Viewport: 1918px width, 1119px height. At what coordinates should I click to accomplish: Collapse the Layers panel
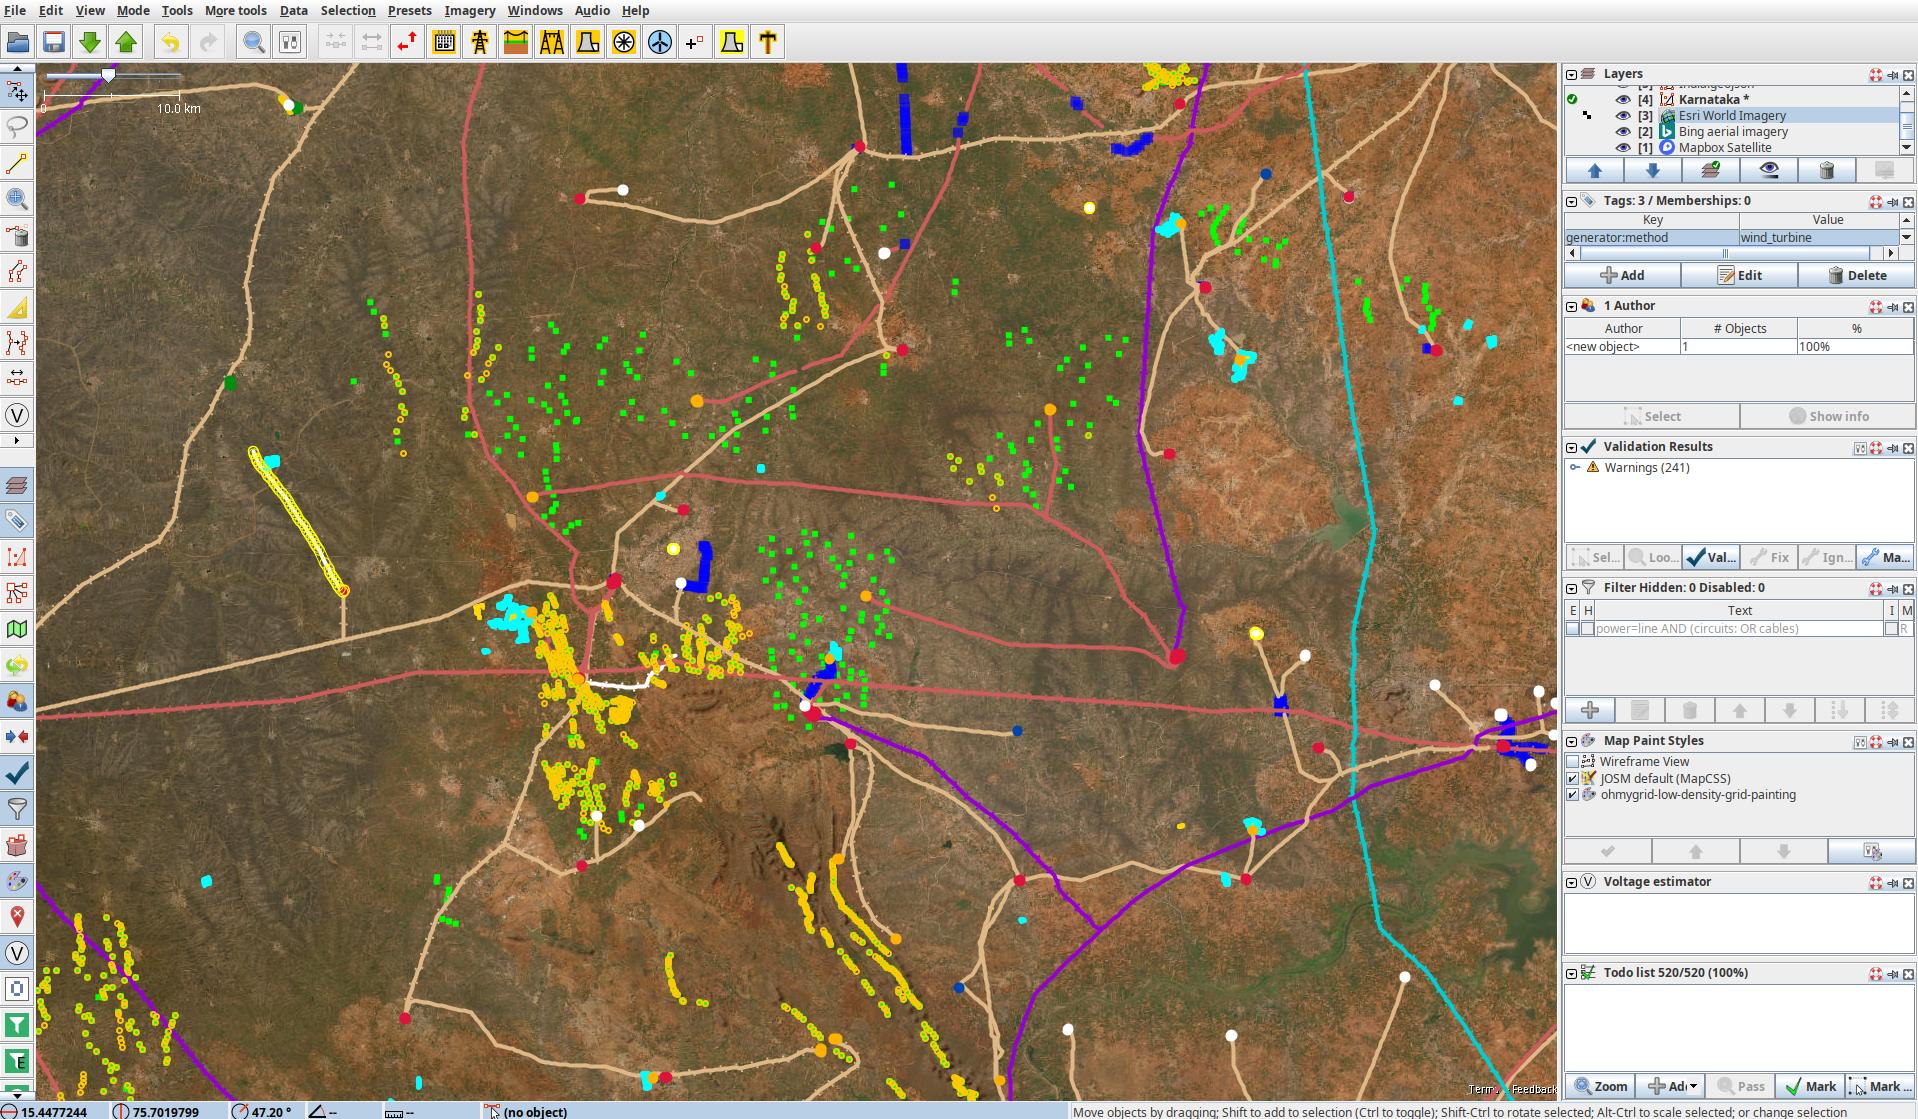[x=1571, y=74]
